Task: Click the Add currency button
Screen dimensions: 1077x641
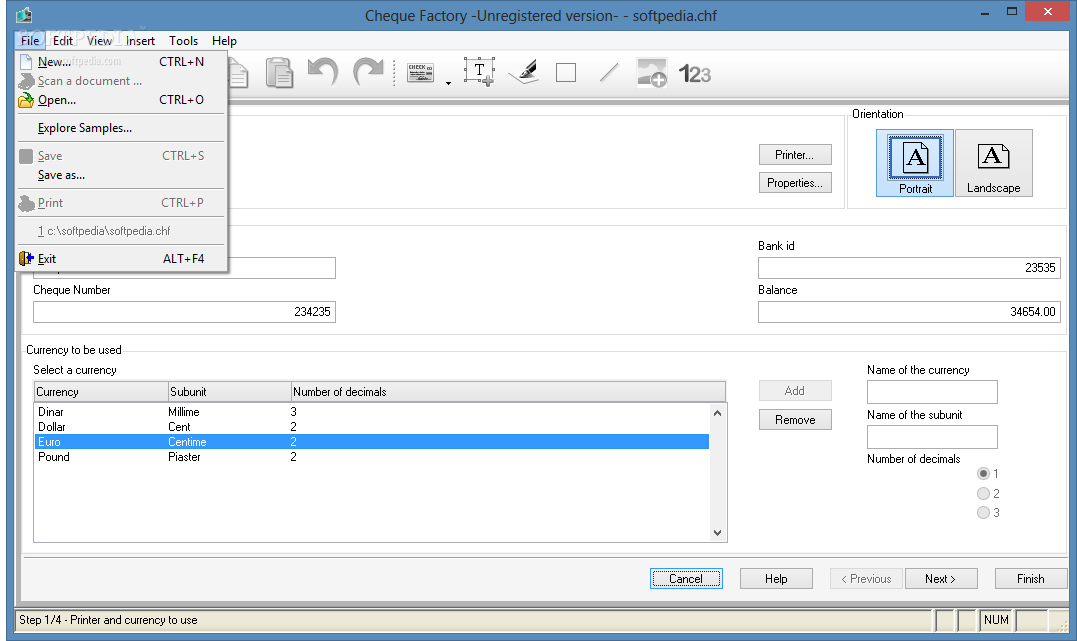Action: coord(795,391)
